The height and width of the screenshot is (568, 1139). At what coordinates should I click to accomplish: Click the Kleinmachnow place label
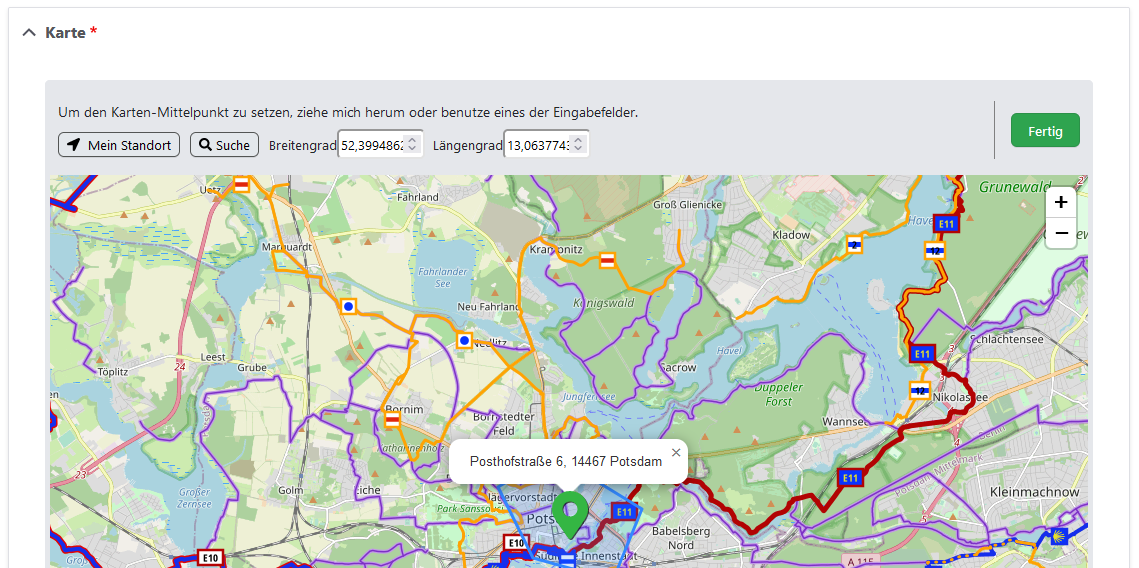click(x=1034, y=492)
